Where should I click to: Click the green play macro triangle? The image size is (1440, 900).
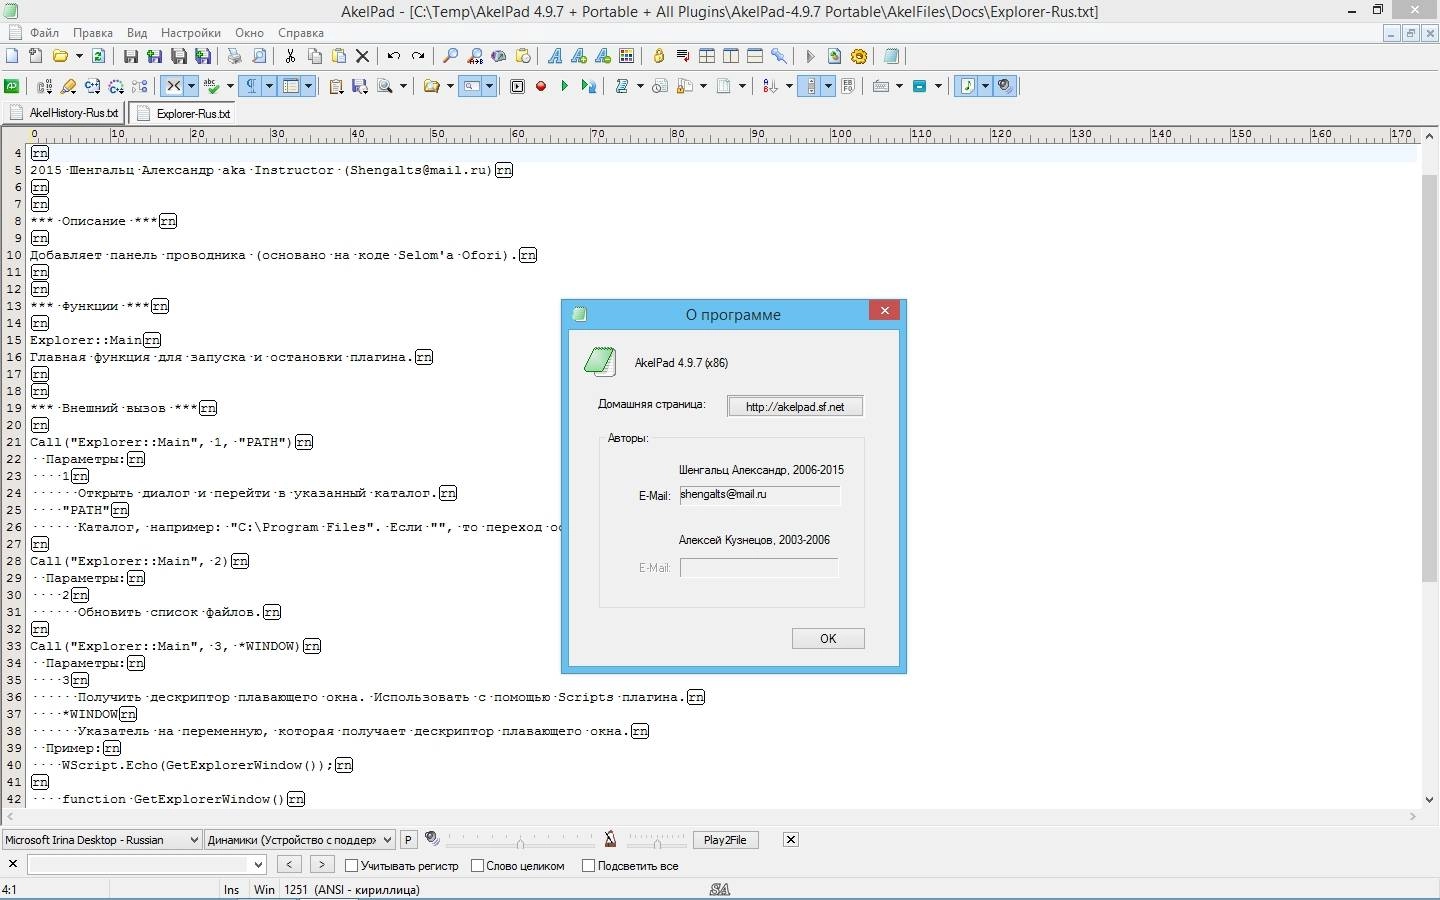[x=565, y=86]
